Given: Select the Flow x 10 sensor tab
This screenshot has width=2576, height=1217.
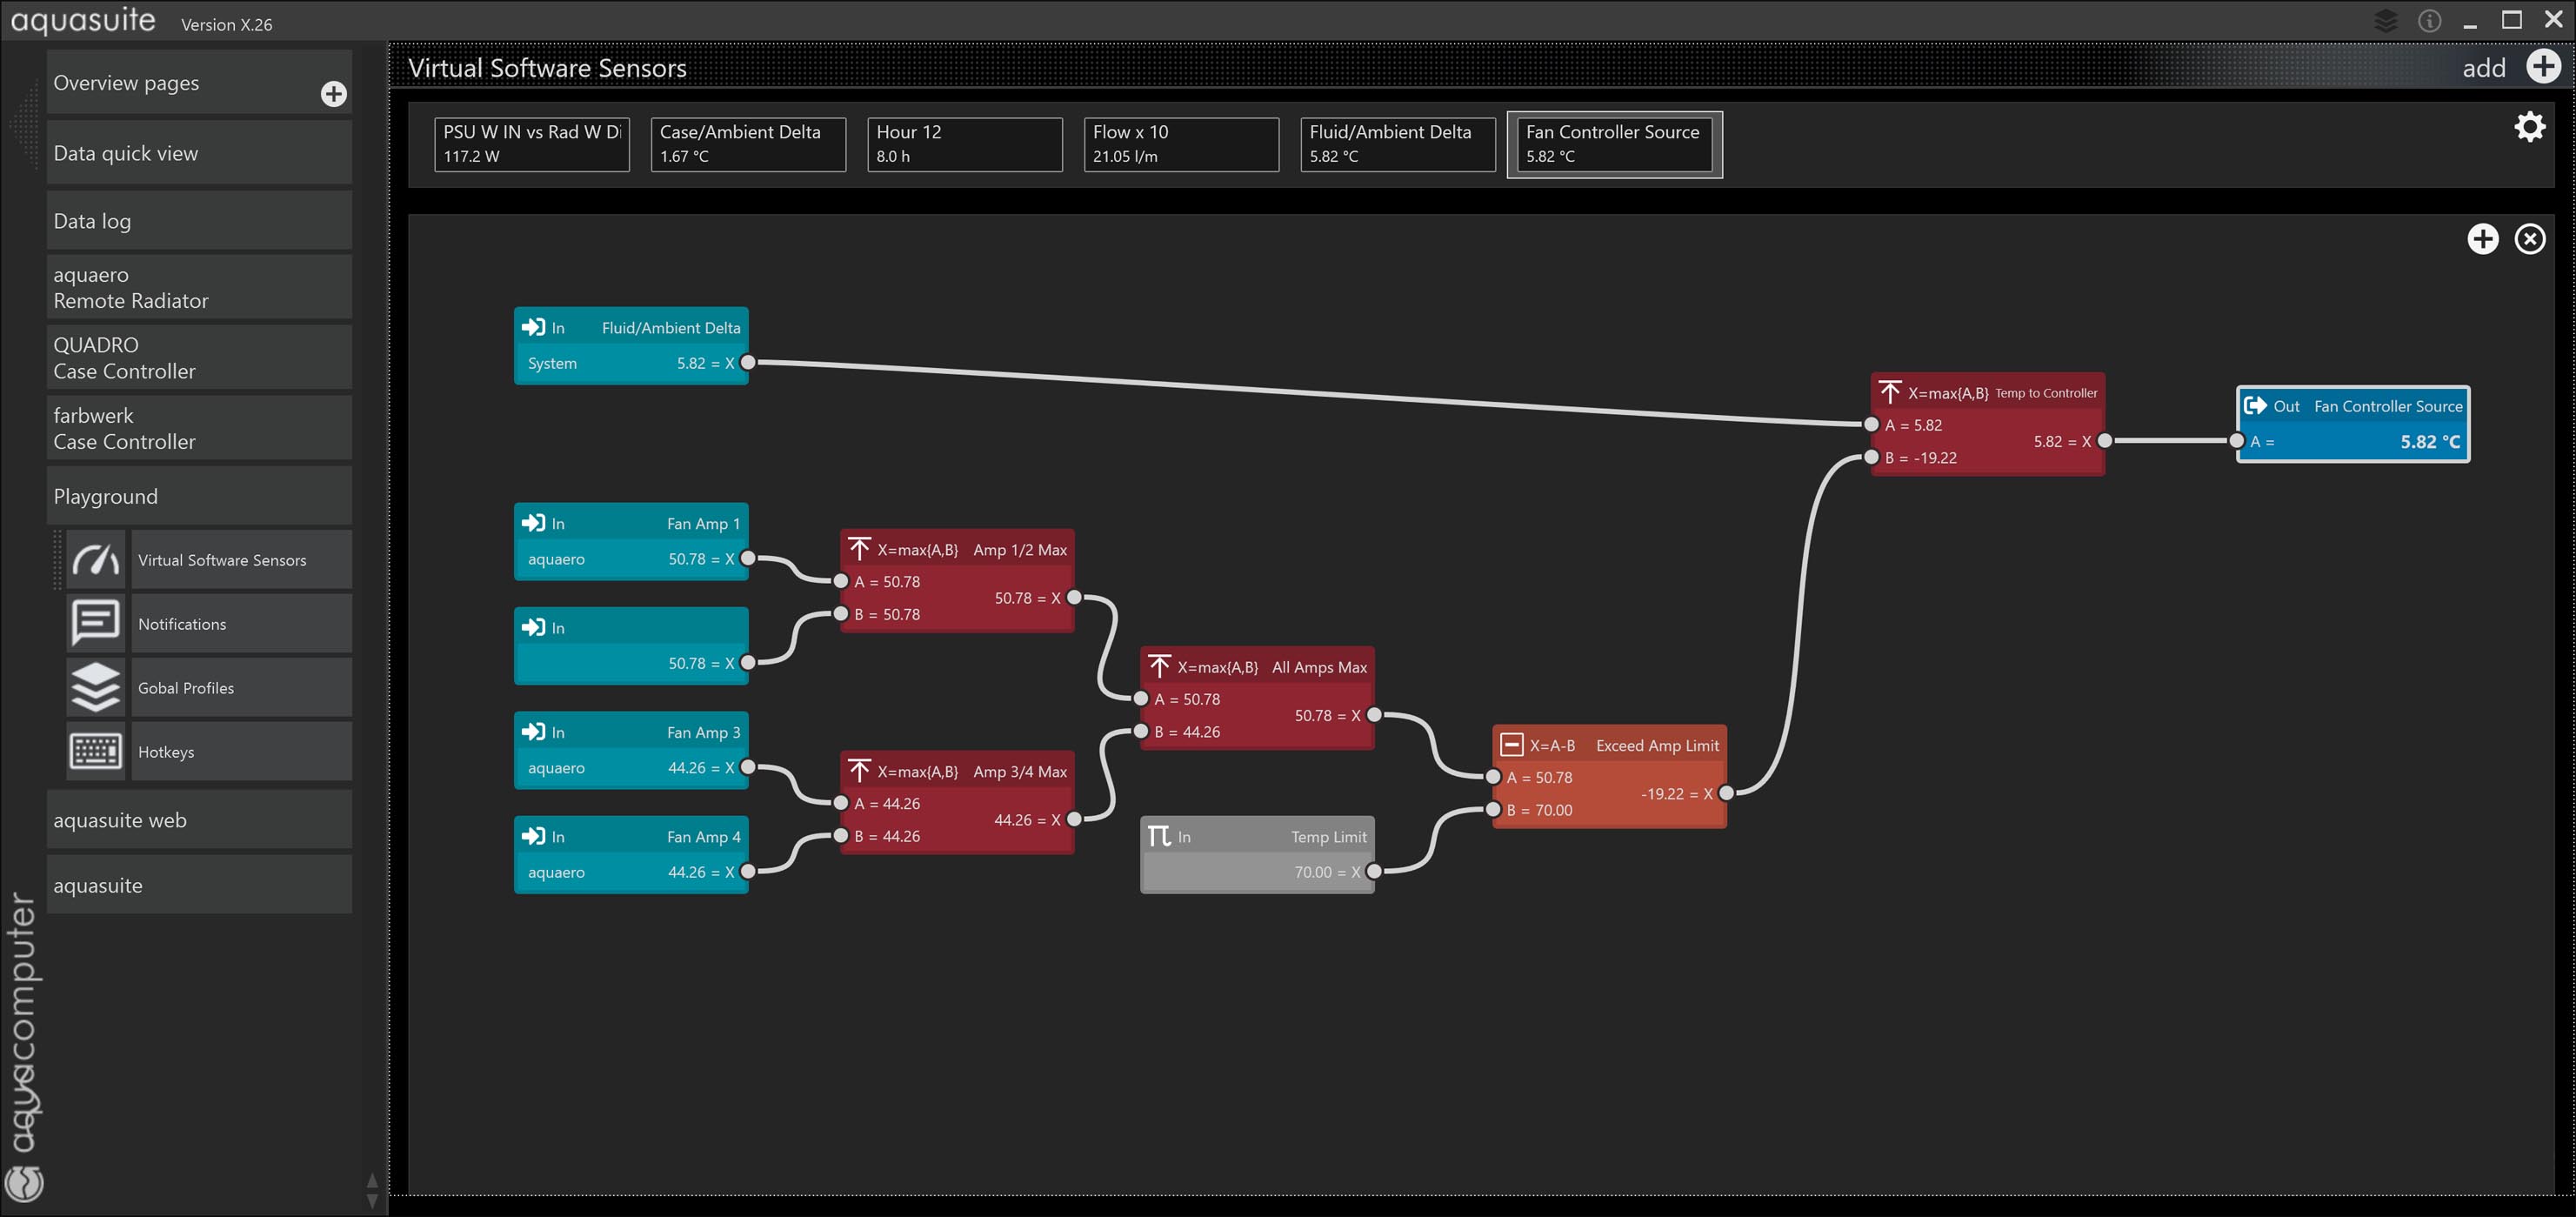Looking at the screenshot, I should click(x=1180, y=144).
